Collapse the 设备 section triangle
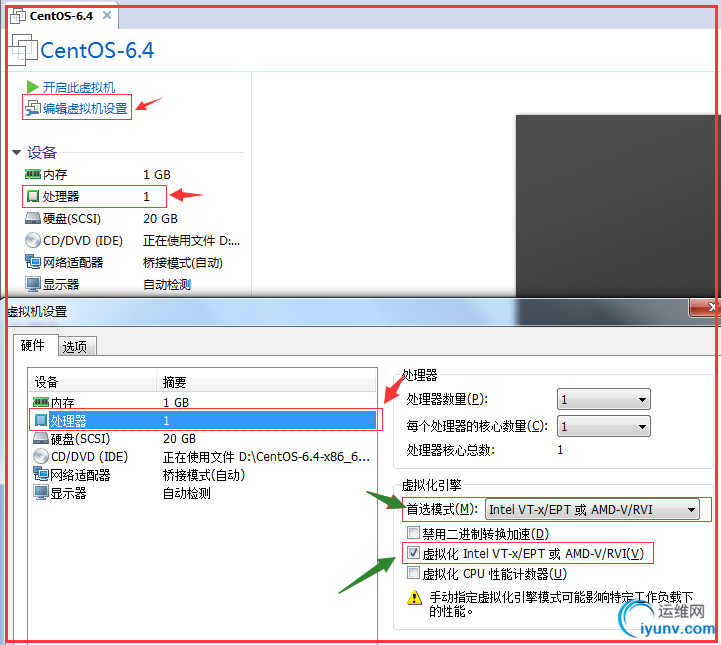 17,152
